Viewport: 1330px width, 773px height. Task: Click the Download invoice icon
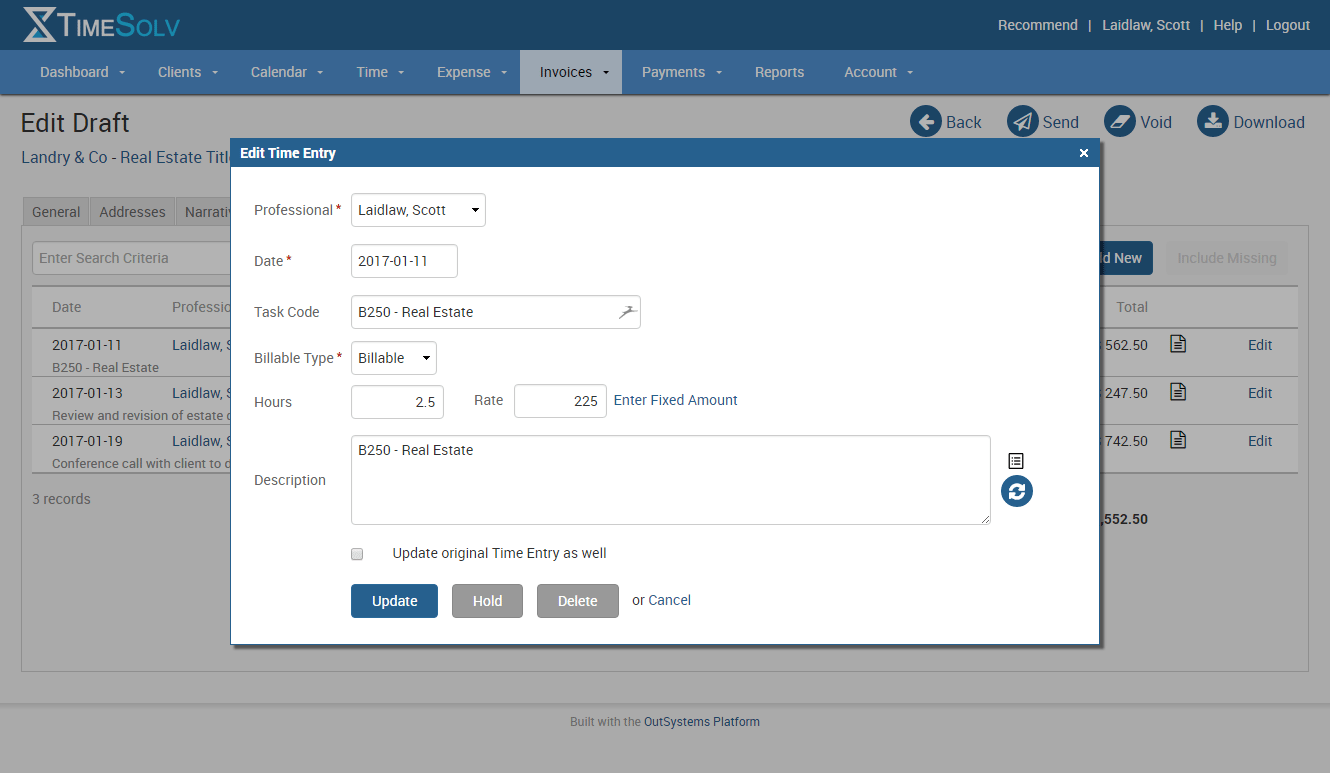[1212, 122]
